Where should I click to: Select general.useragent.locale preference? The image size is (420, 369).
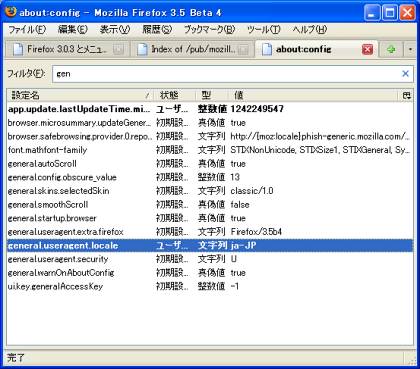[x=210, y=246]
